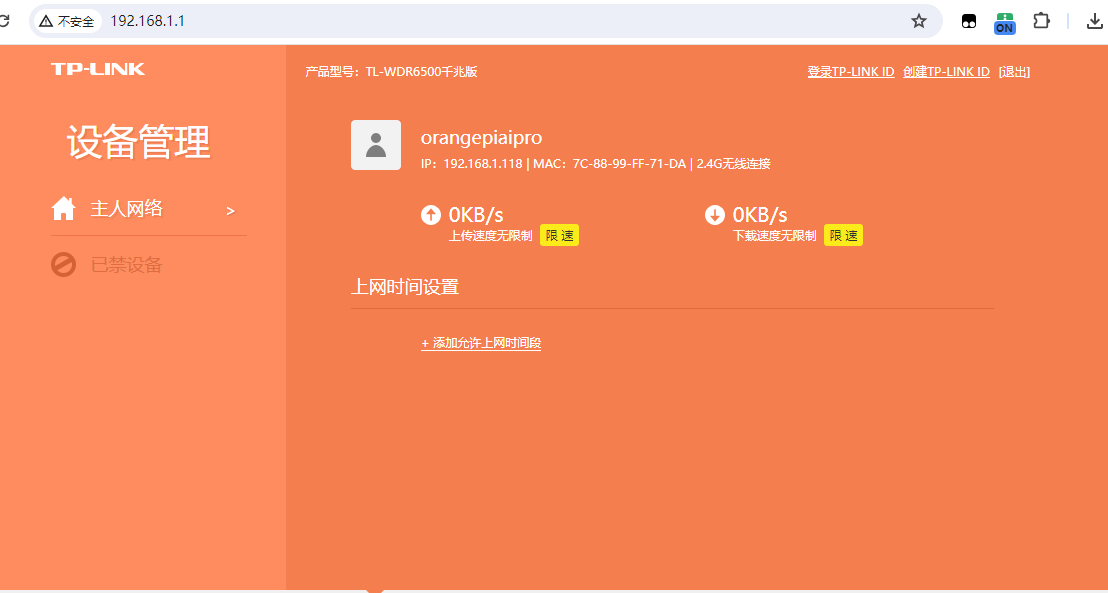Click the download speed arrow icon
Screen dimensions: 1108x593
(x=715, y=214)
